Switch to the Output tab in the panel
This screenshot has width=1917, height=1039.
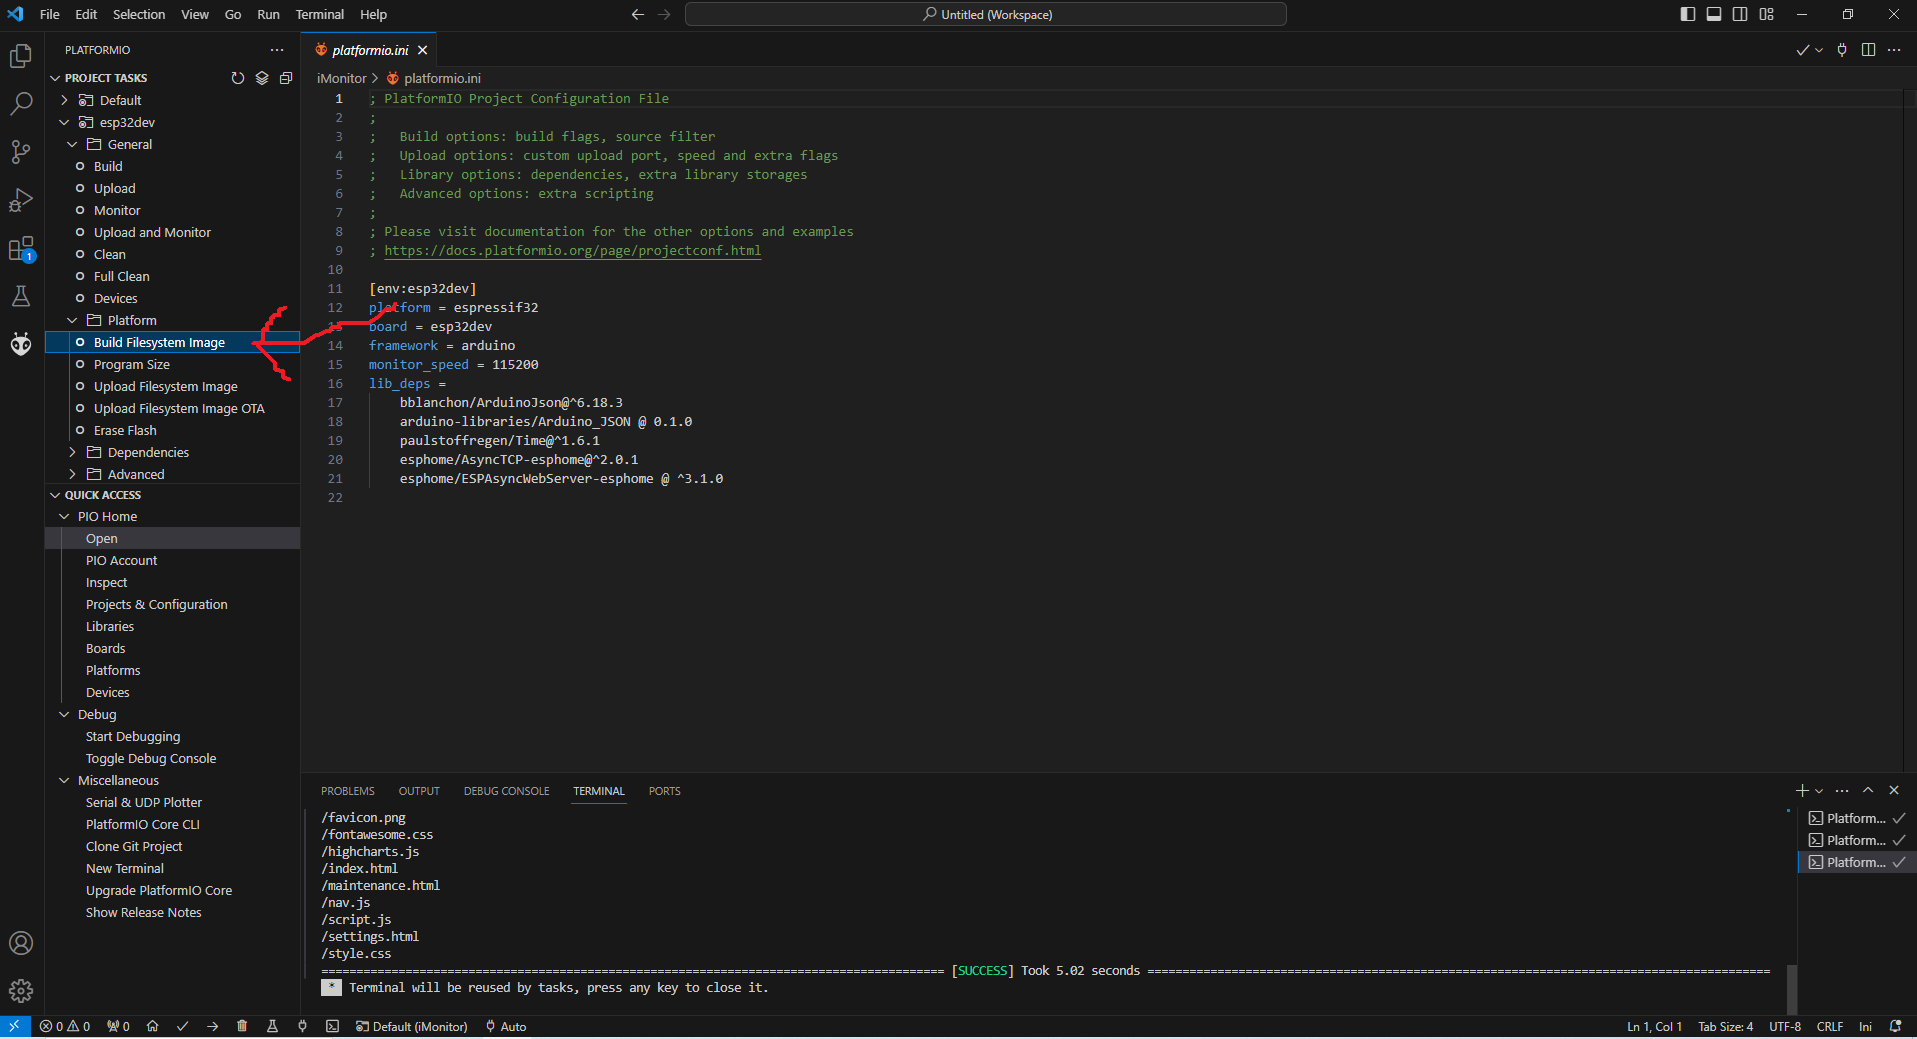tap(419, 791)
